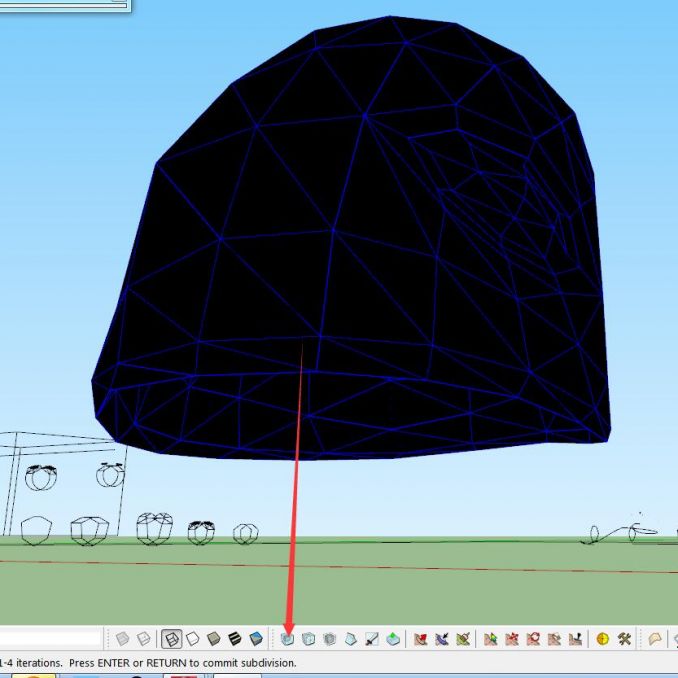Screen dimensions: 678x678
Task: Select Artisan Sculpt Brush tool
Action: 420,639
